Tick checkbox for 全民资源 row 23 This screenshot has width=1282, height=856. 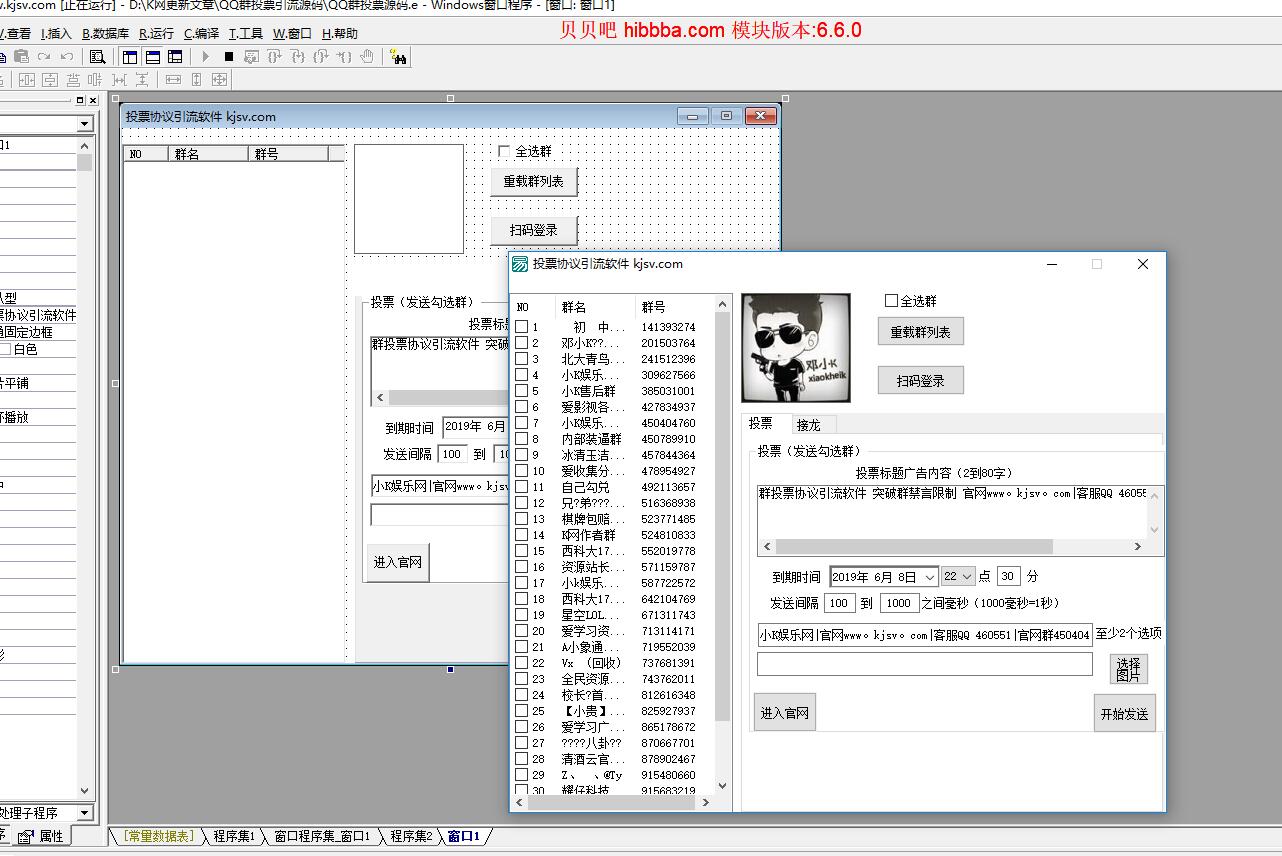click(521, 679)
